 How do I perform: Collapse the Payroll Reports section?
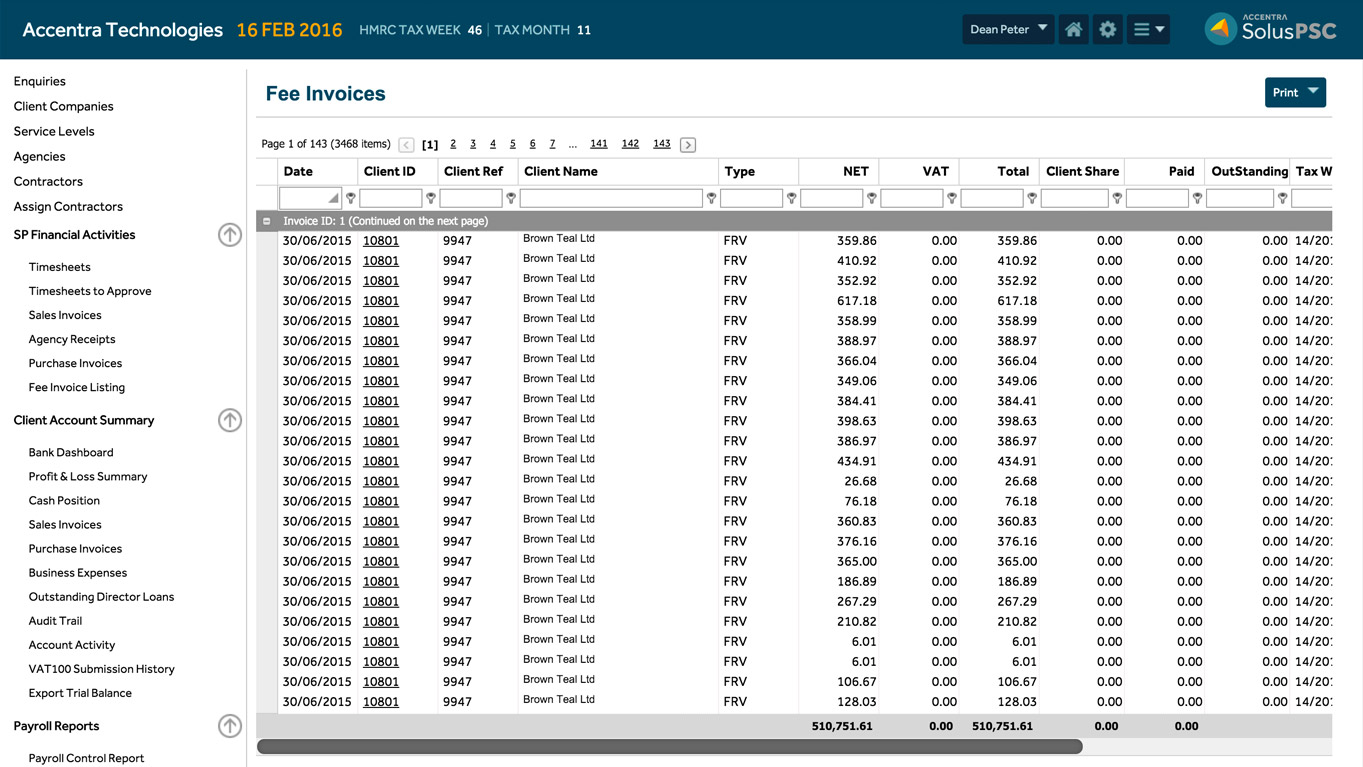pyautogui.click(x=230, y=727)
